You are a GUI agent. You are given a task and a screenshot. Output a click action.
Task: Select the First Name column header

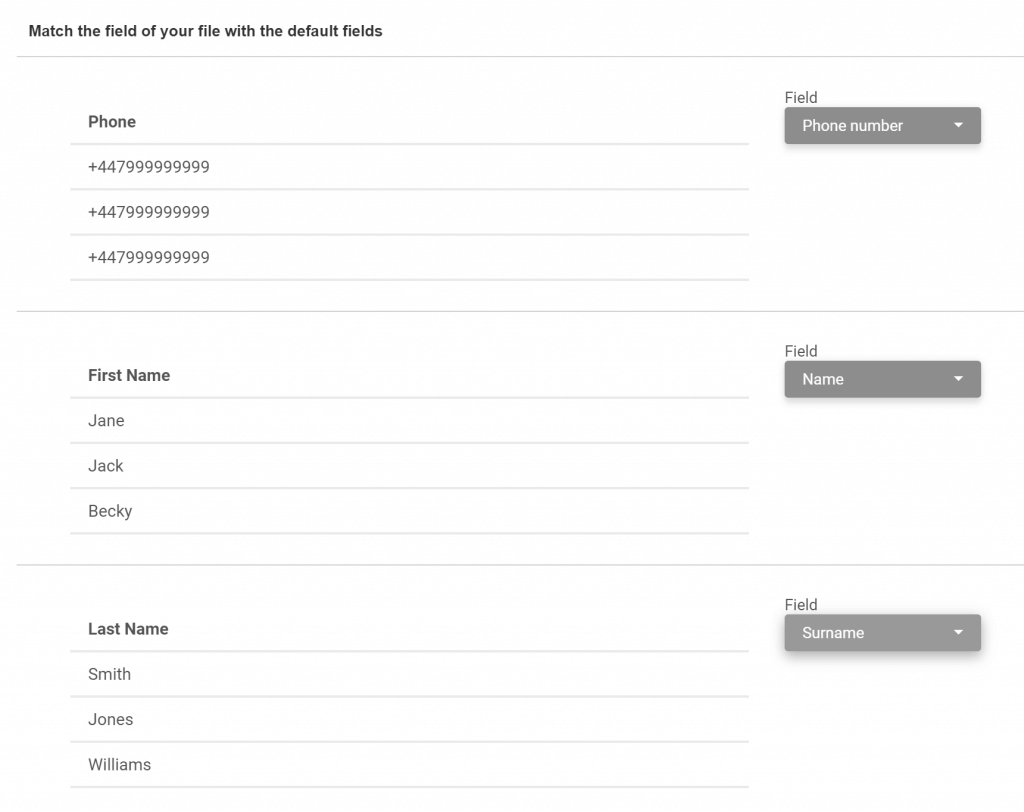pyautogui.click(x=129, y=375)
